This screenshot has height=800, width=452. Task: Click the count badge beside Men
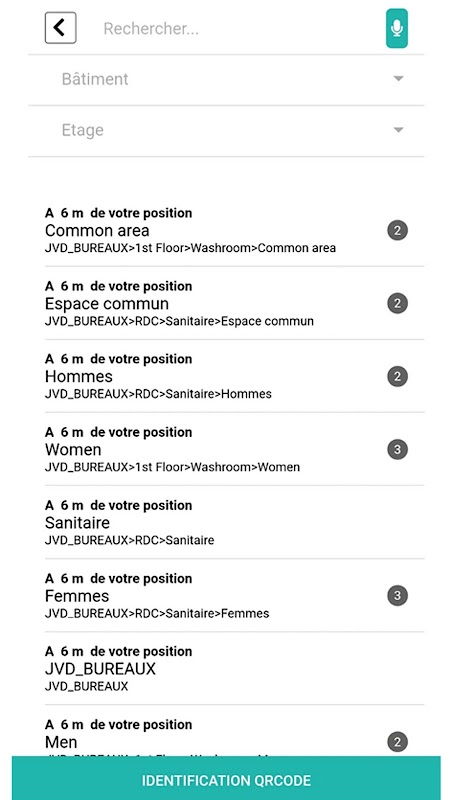[397, 742]
